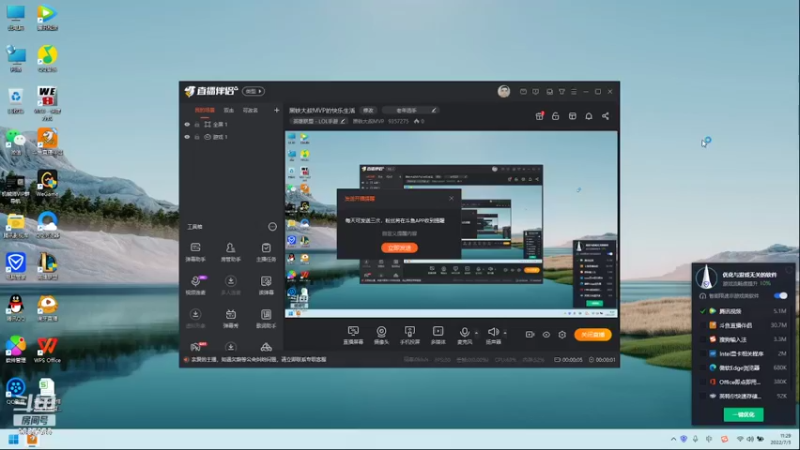Image resolution: width=800 pixels, height=450 pixels.
Task: Open the 歌词助手 tool
Action: [x=266, y=318]
